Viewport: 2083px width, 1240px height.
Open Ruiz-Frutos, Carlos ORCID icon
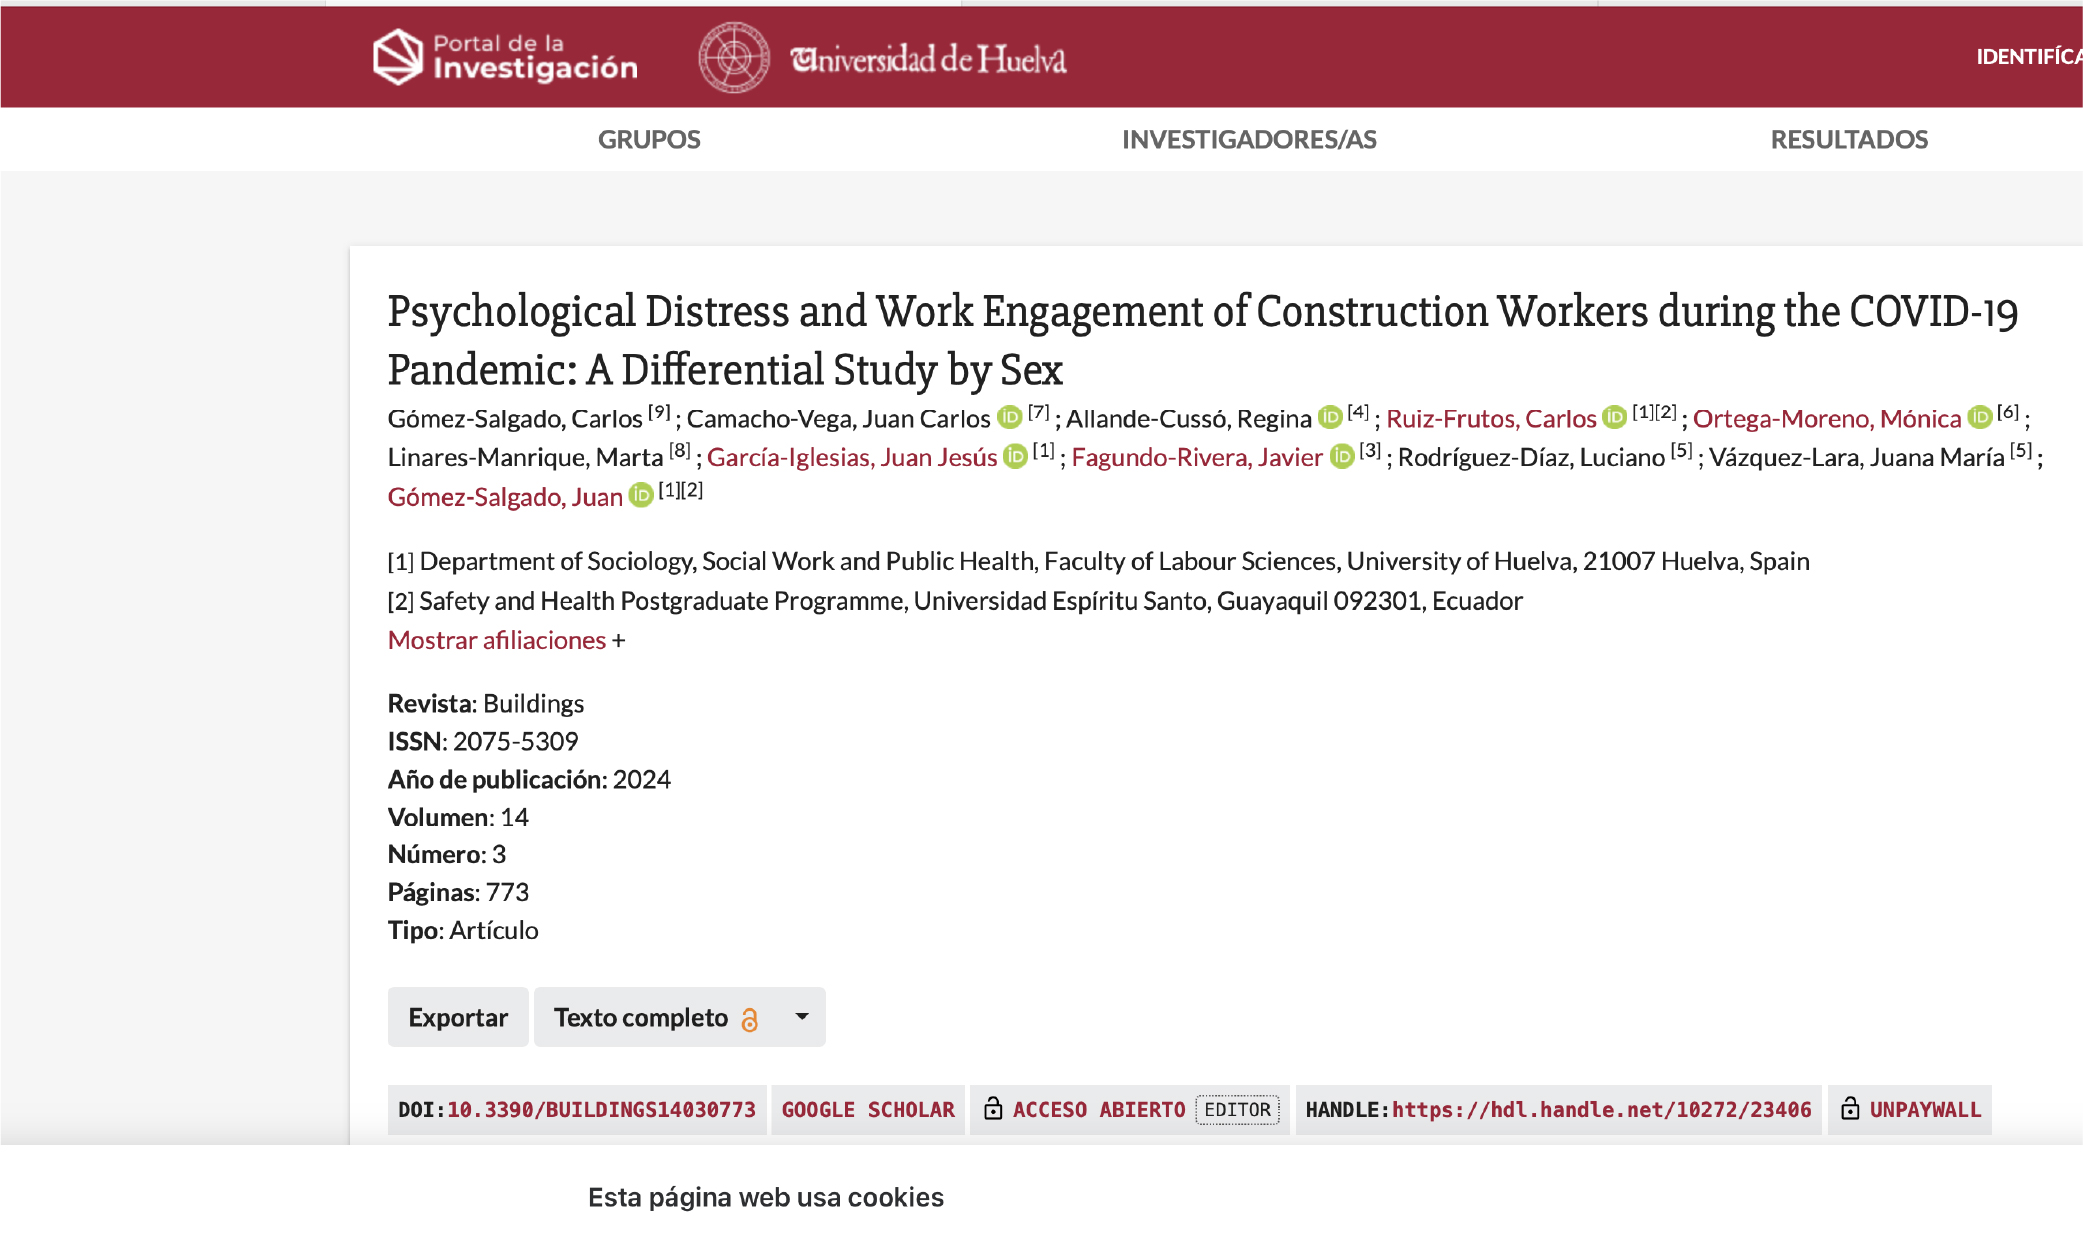(1615, 417)
